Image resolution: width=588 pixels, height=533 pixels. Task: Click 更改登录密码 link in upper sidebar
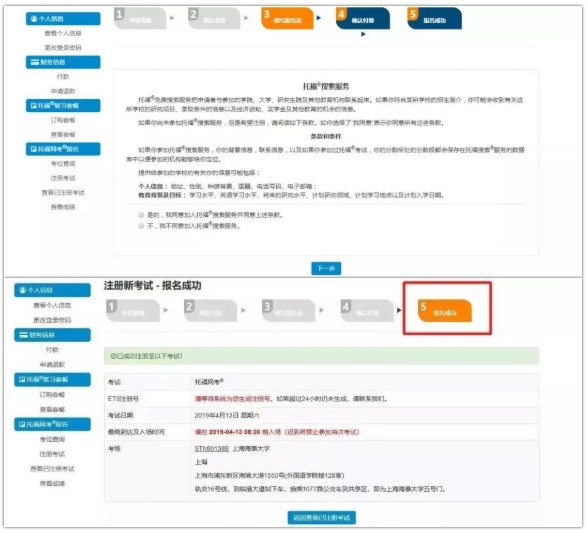pos(63,48)
